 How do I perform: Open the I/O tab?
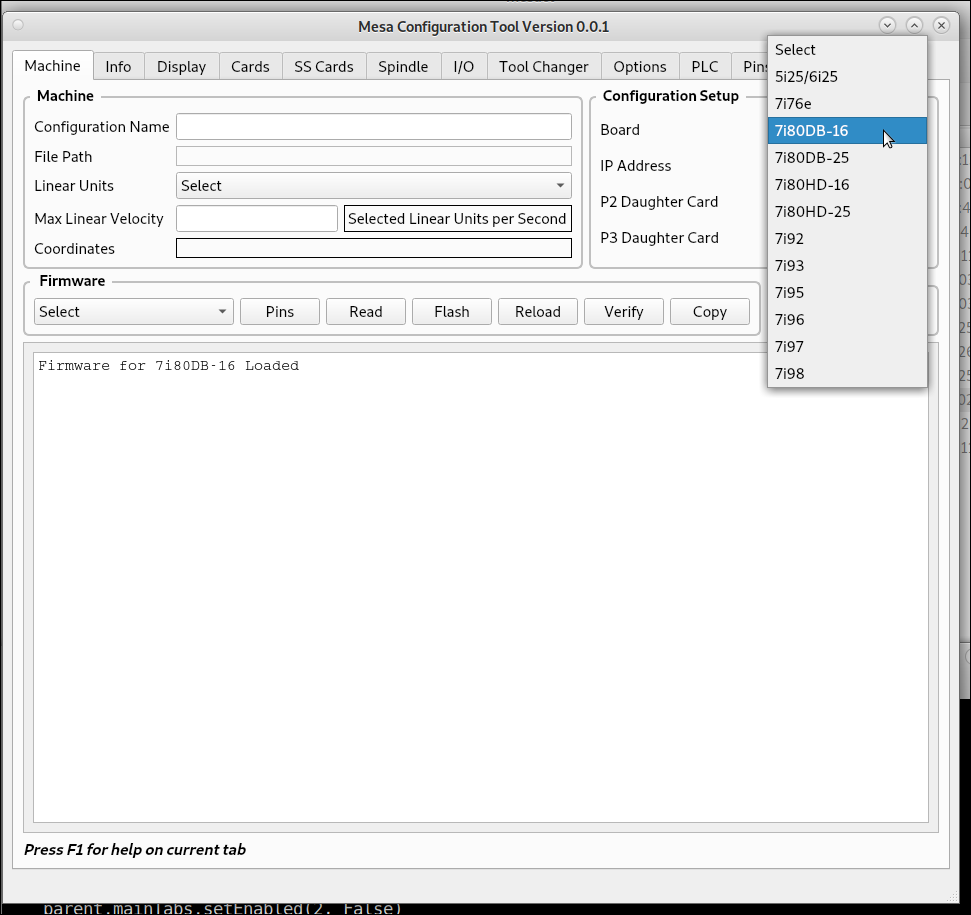464,66
